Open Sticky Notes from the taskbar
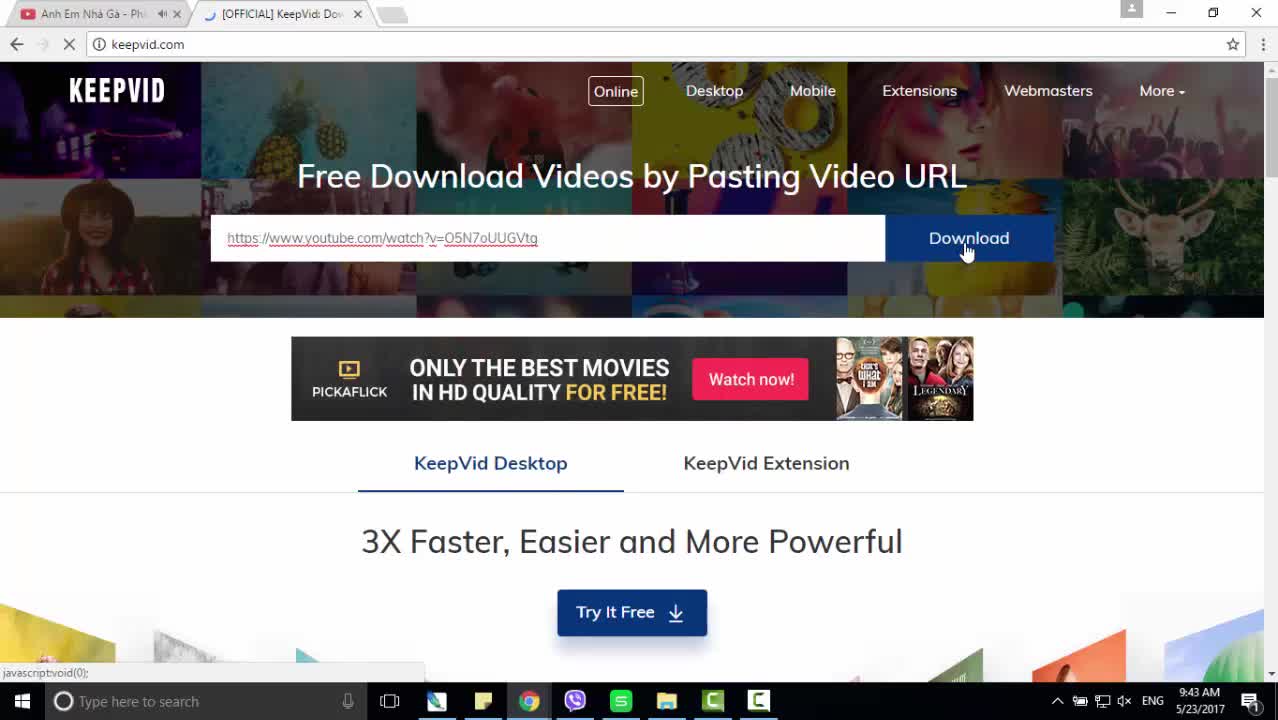Viewport: 1278px width, 720px height. (x=483, y=701)
